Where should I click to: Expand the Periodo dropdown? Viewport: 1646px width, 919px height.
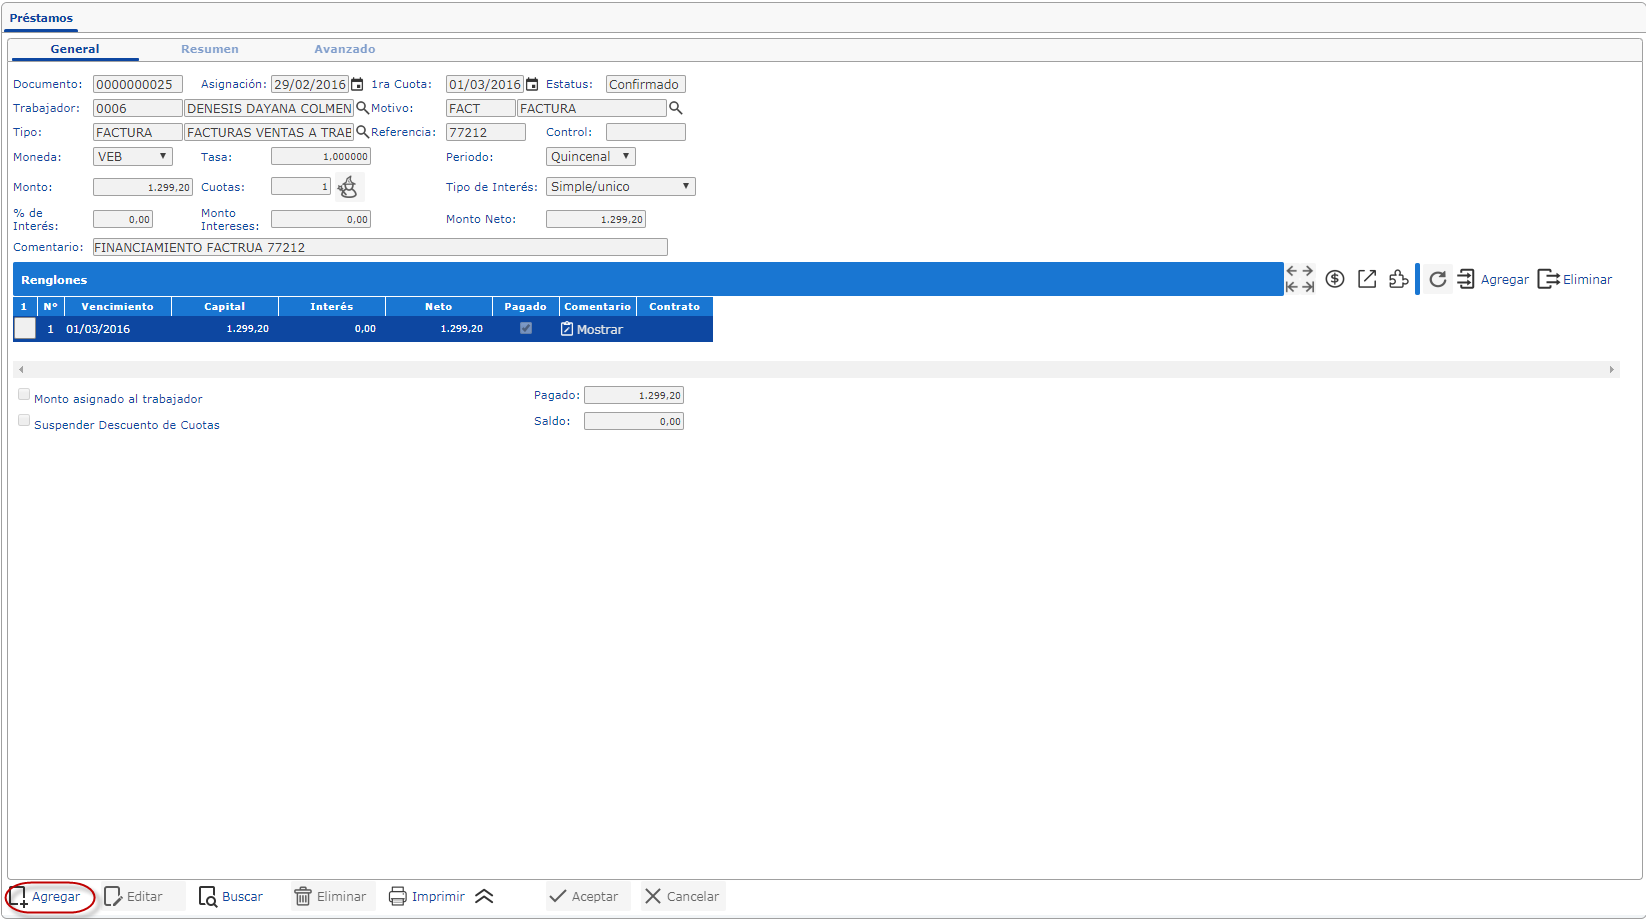point(590,157)
